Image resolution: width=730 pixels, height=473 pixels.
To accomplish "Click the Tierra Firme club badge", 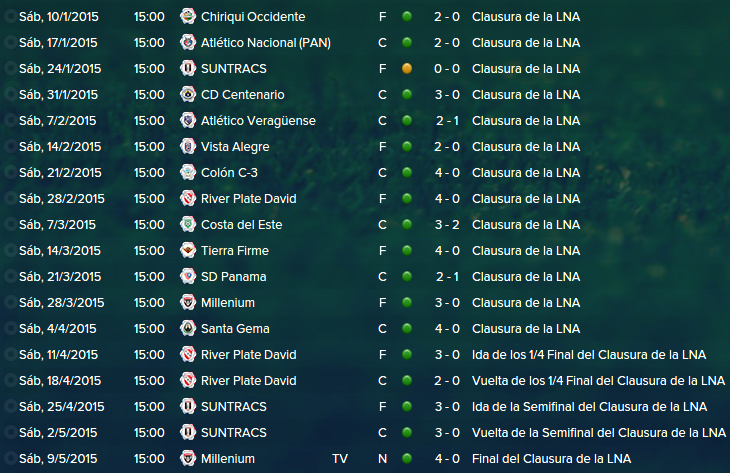I will [188, 251].
